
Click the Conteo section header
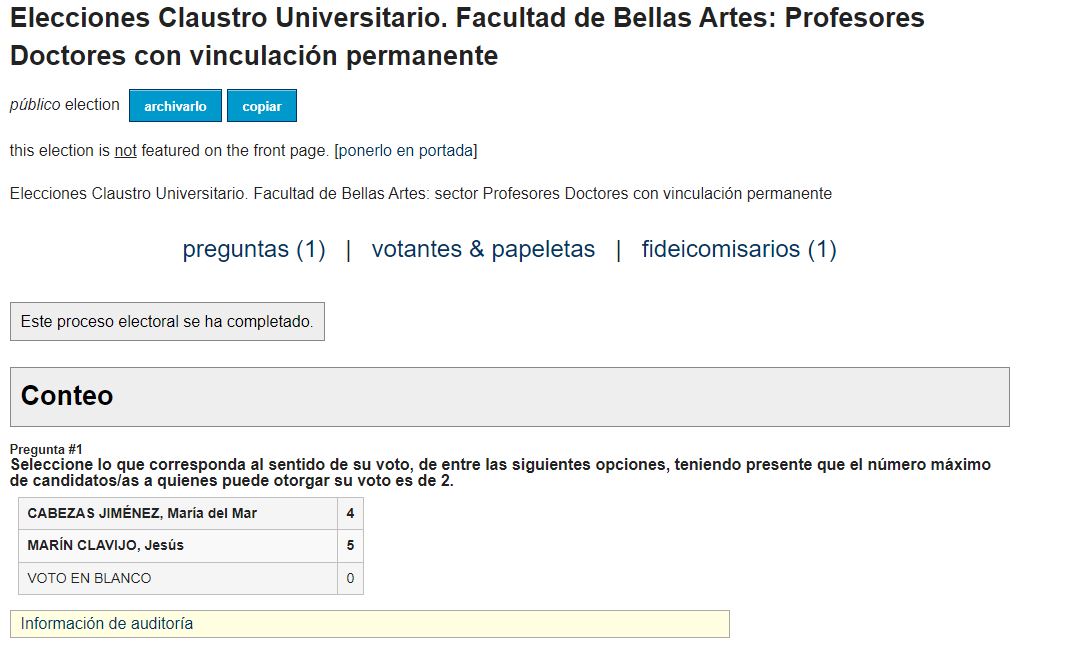(x=510, y=396)
